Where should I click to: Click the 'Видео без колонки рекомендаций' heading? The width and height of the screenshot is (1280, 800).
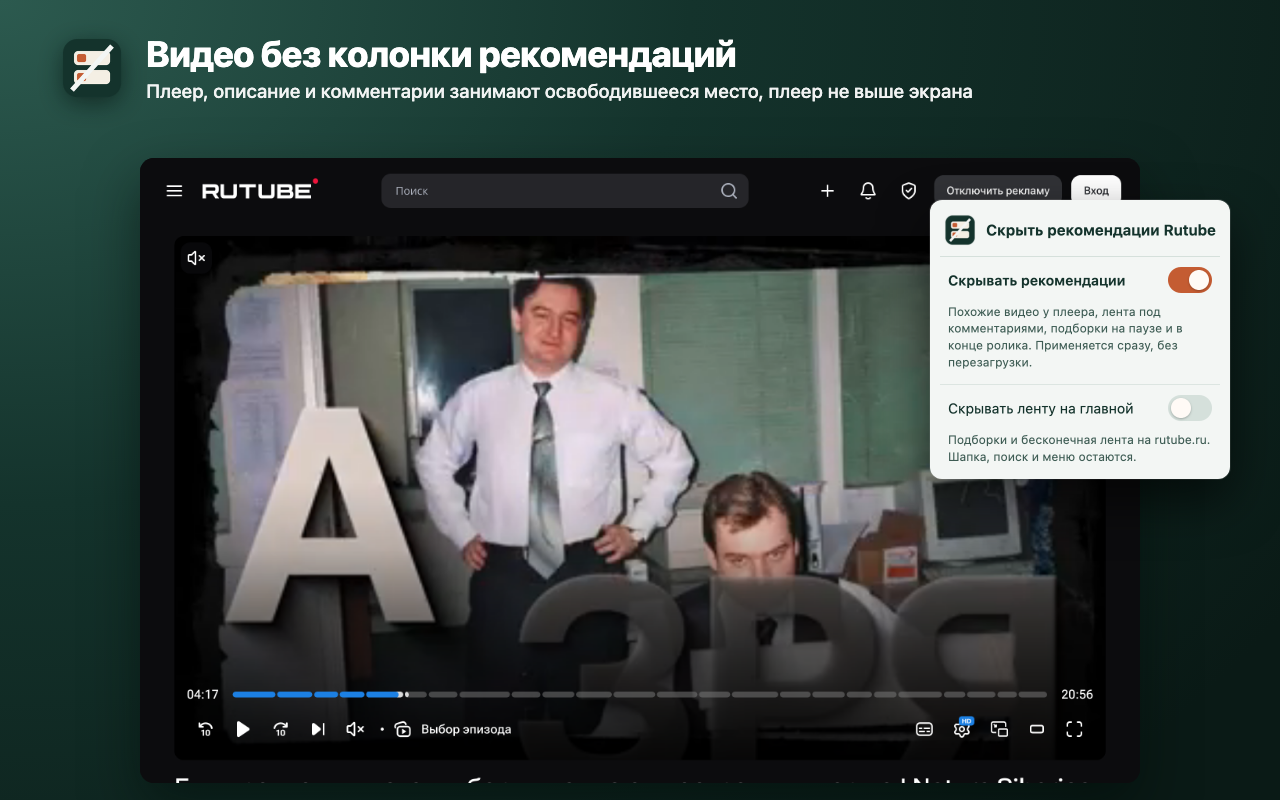[441, 54]
